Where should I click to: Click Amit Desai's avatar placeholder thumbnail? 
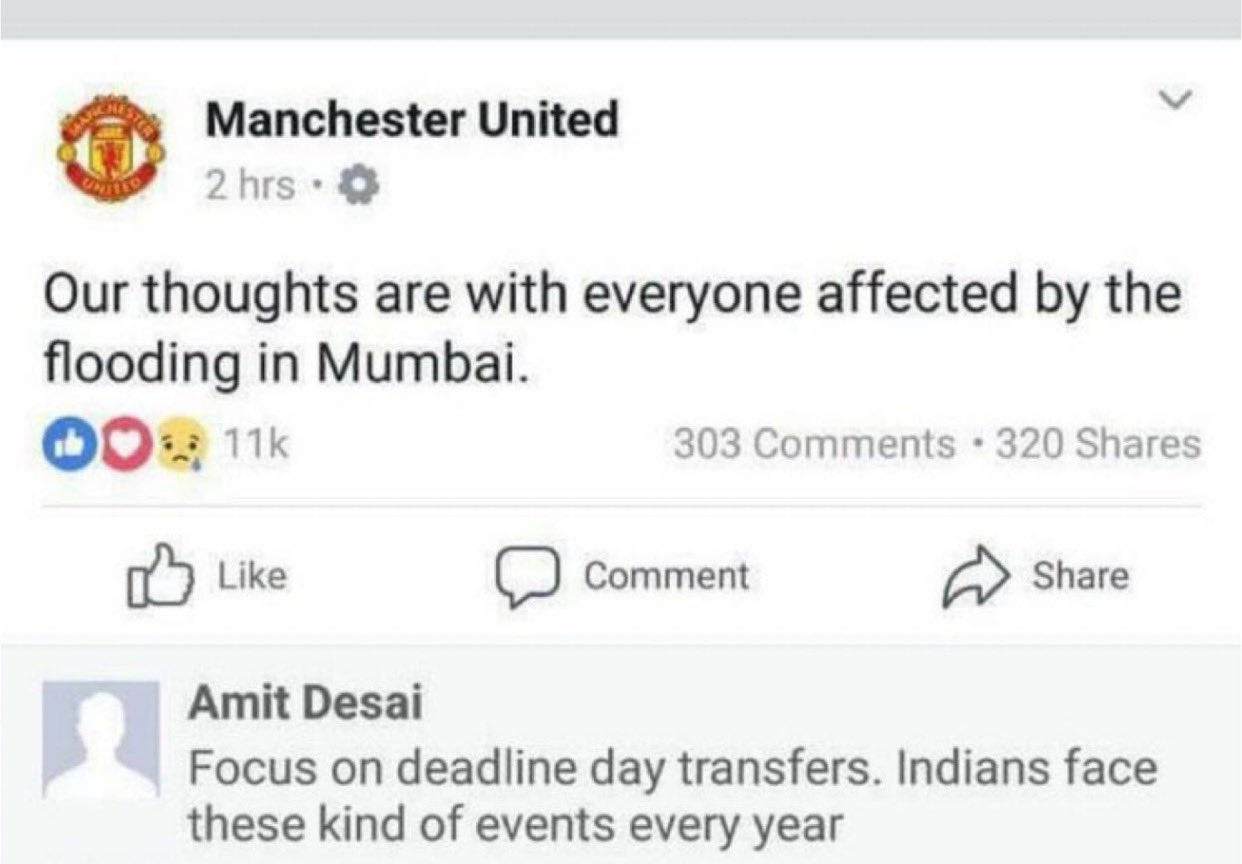coord(100,741)
